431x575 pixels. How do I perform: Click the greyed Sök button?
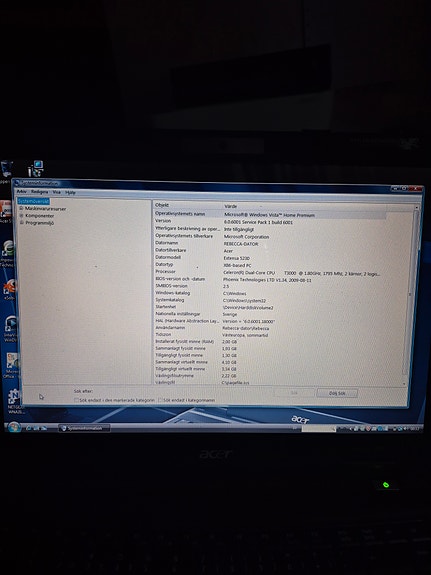click(x=294, y=393)
